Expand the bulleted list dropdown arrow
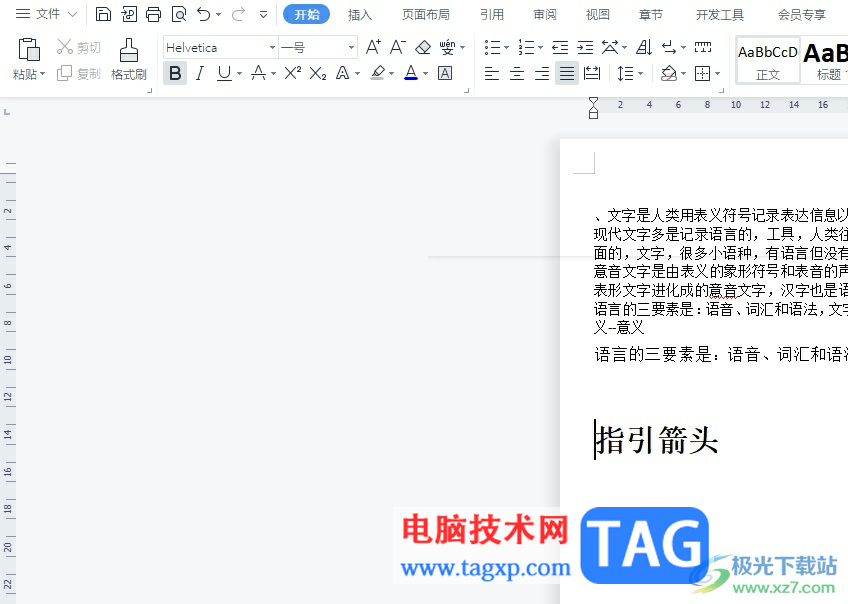Viewport: 848px width, 604px height. click(506, 48)
